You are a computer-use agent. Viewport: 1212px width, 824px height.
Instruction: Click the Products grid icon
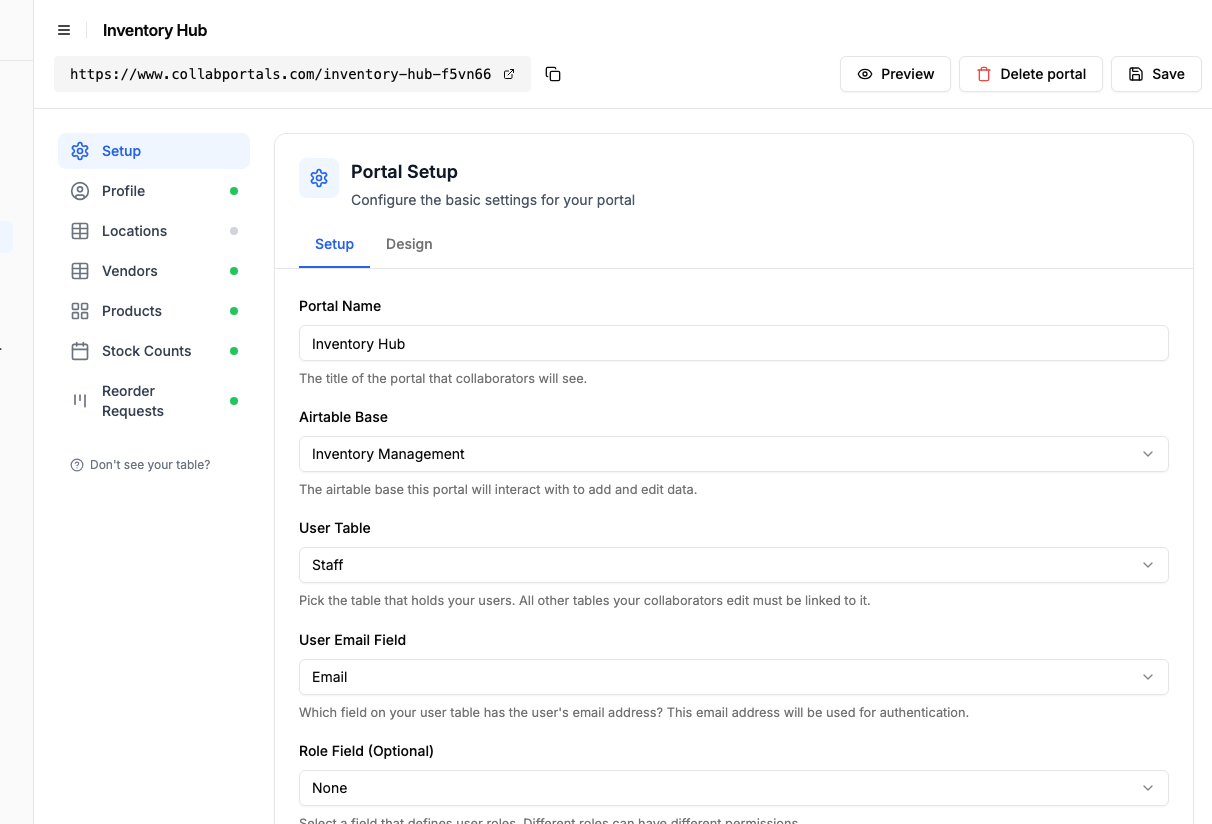pyautogui.click(x=80, y=311)
